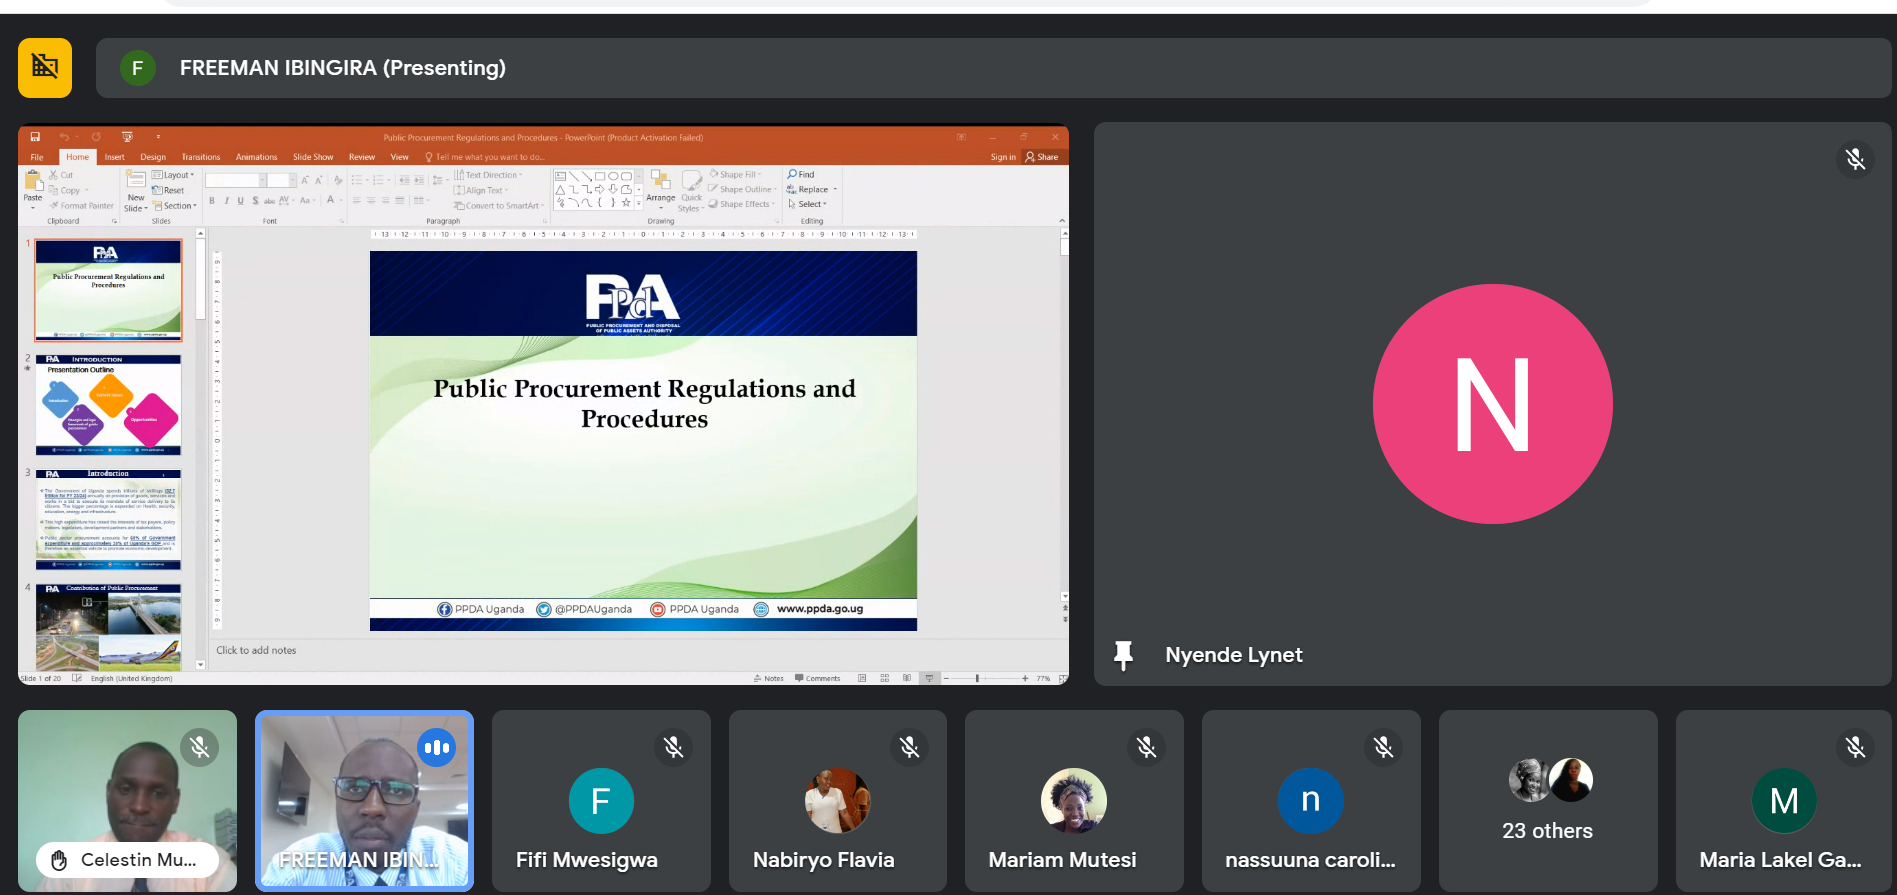Click the Undo icon in PowerPoint
The height and width of the screenshot is (895, 1897).
(64, 137)
